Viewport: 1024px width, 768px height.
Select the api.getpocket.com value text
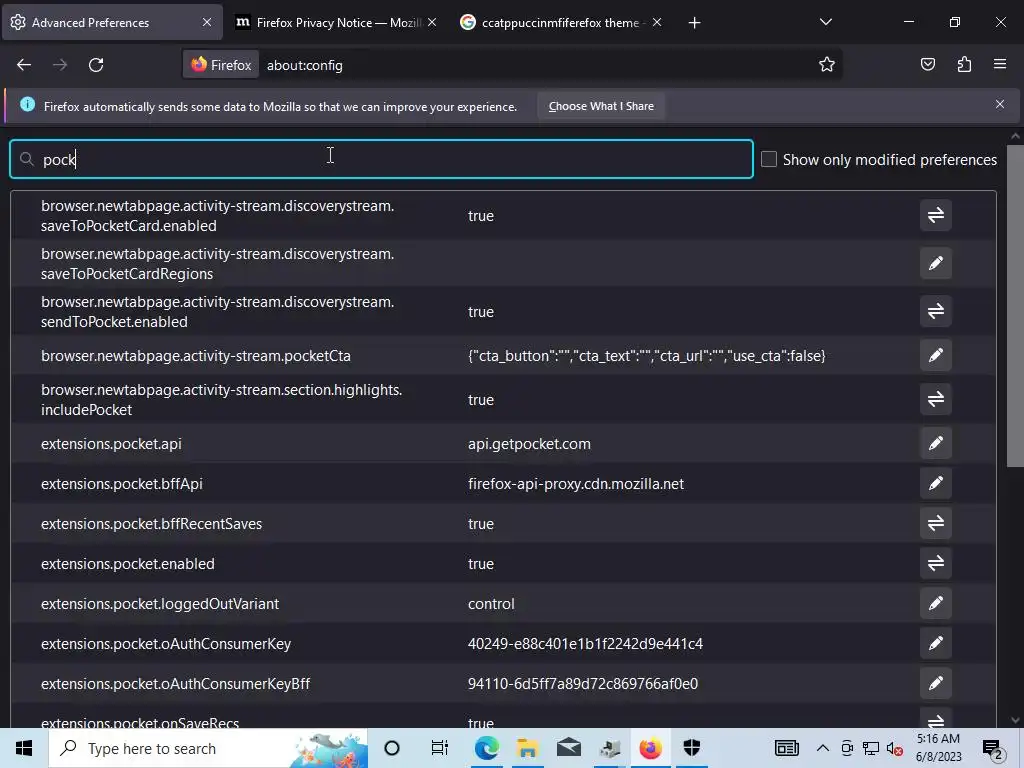click(x=529, y=444)
